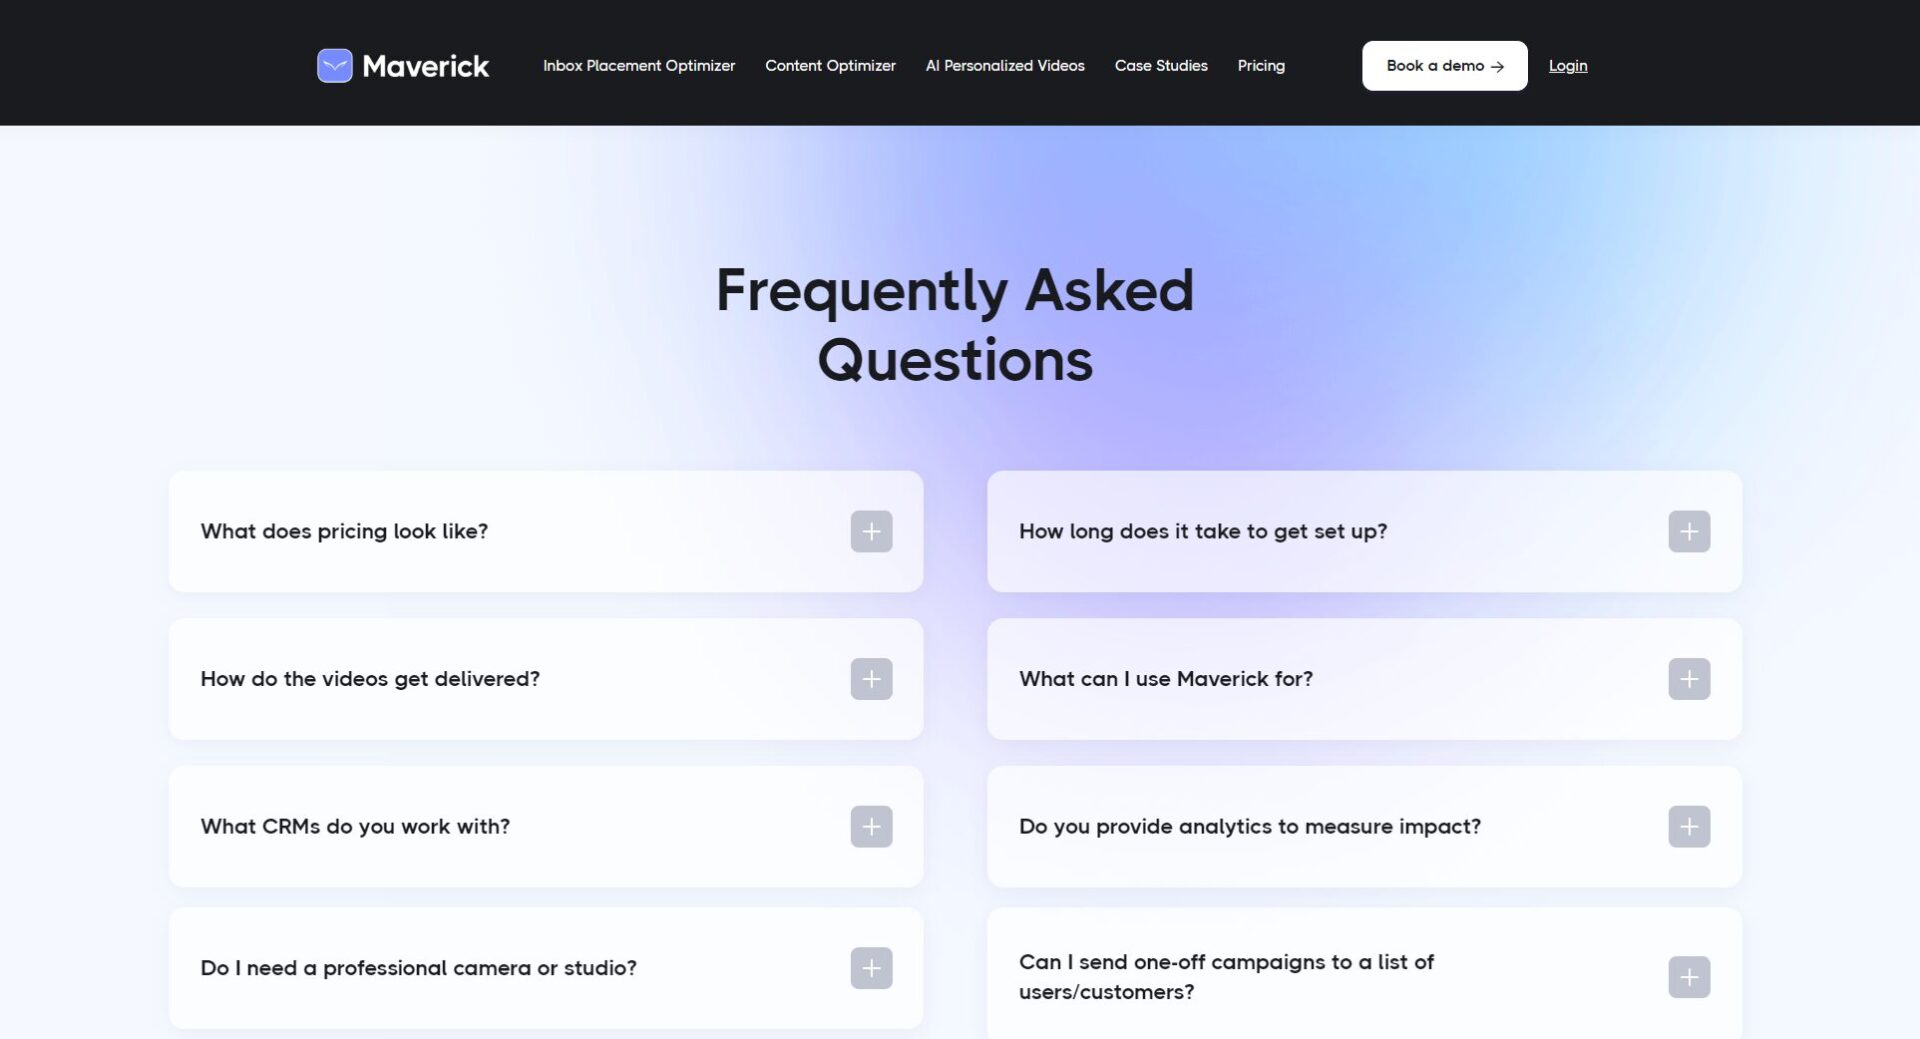The width and height of the screenshot is (1920, 1039).
Task: Expand the 'What can I use Maverick for?' question text
Action: point(1165,679)
